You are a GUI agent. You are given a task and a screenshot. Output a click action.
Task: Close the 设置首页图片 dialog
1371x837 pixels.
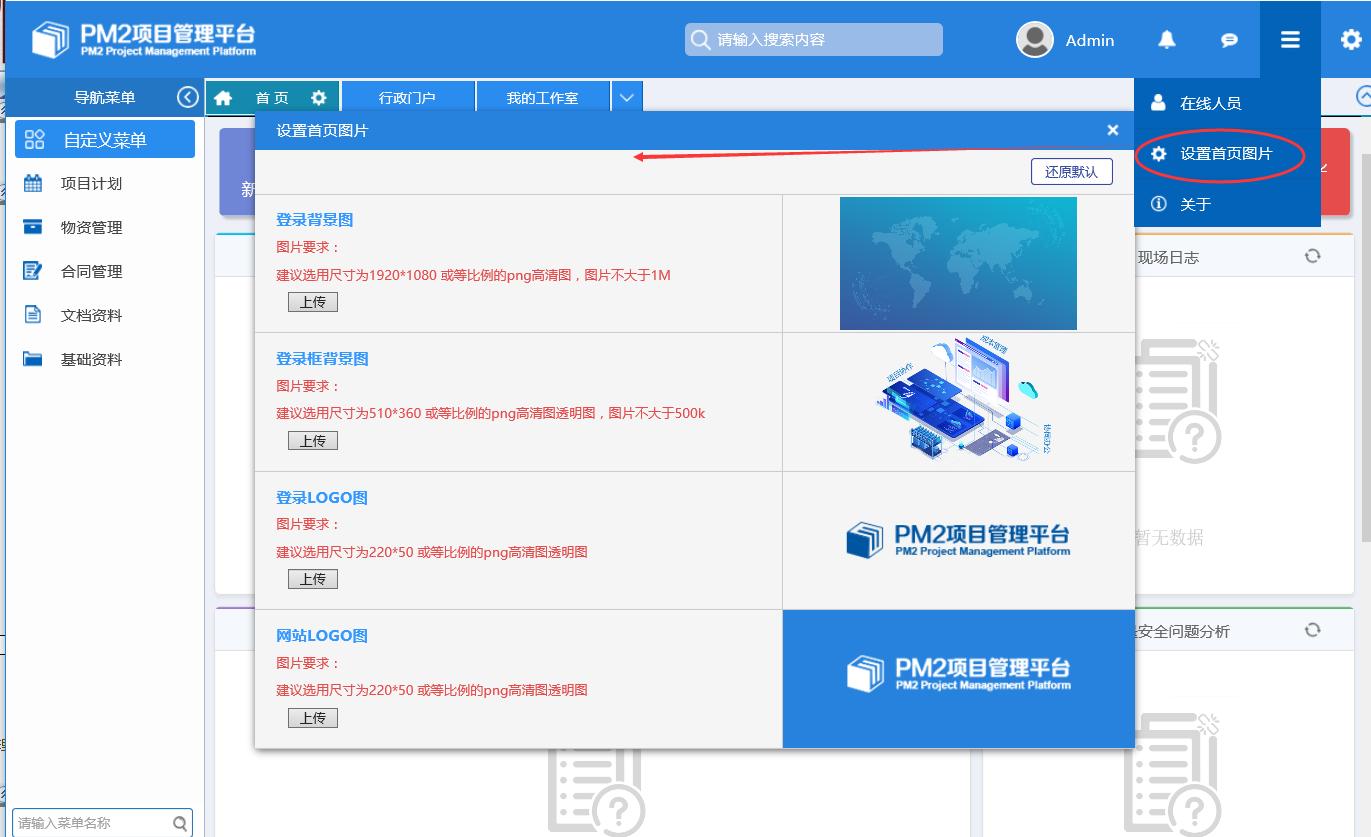(x=1112, y=130)
